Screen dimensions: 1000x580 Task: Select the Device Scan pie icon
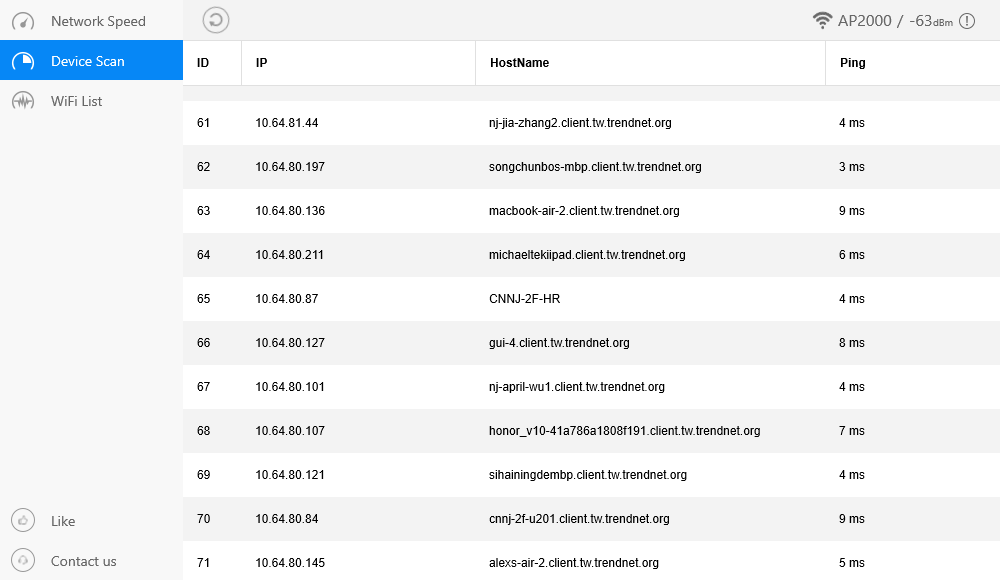click(22, 60)
